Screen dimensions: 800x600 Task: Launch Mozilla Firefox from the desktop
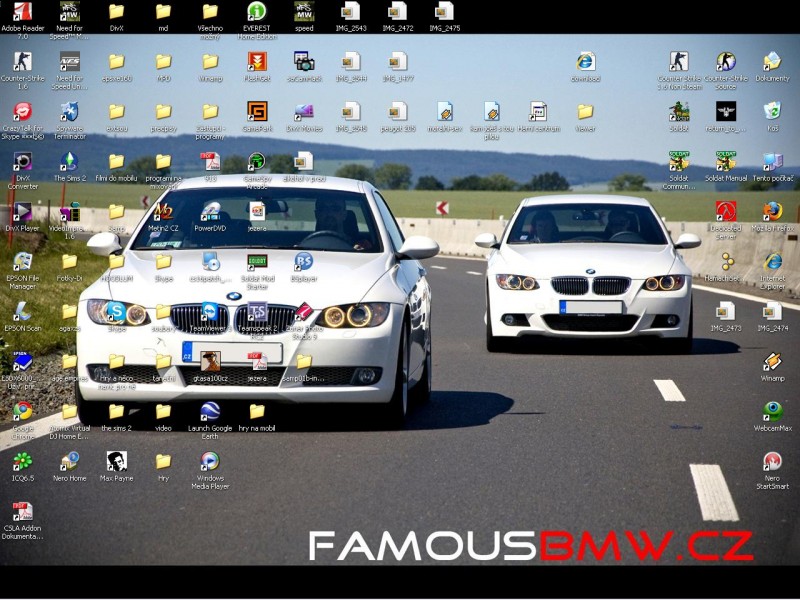(x=772, y=211)
